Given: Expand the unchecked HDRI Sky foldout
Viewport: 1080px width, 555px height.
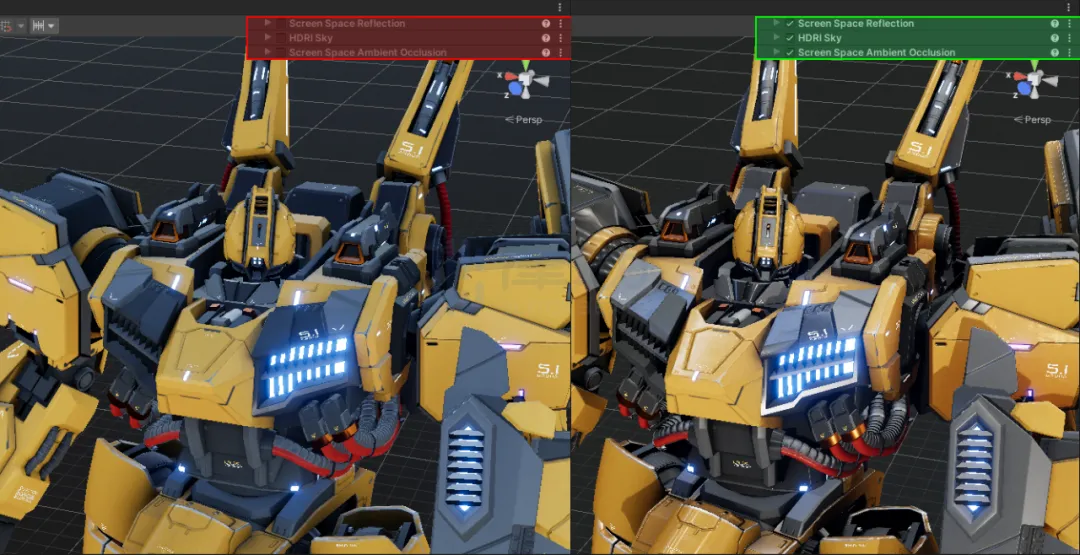Looking at the screenshot, I should (267, 38).
